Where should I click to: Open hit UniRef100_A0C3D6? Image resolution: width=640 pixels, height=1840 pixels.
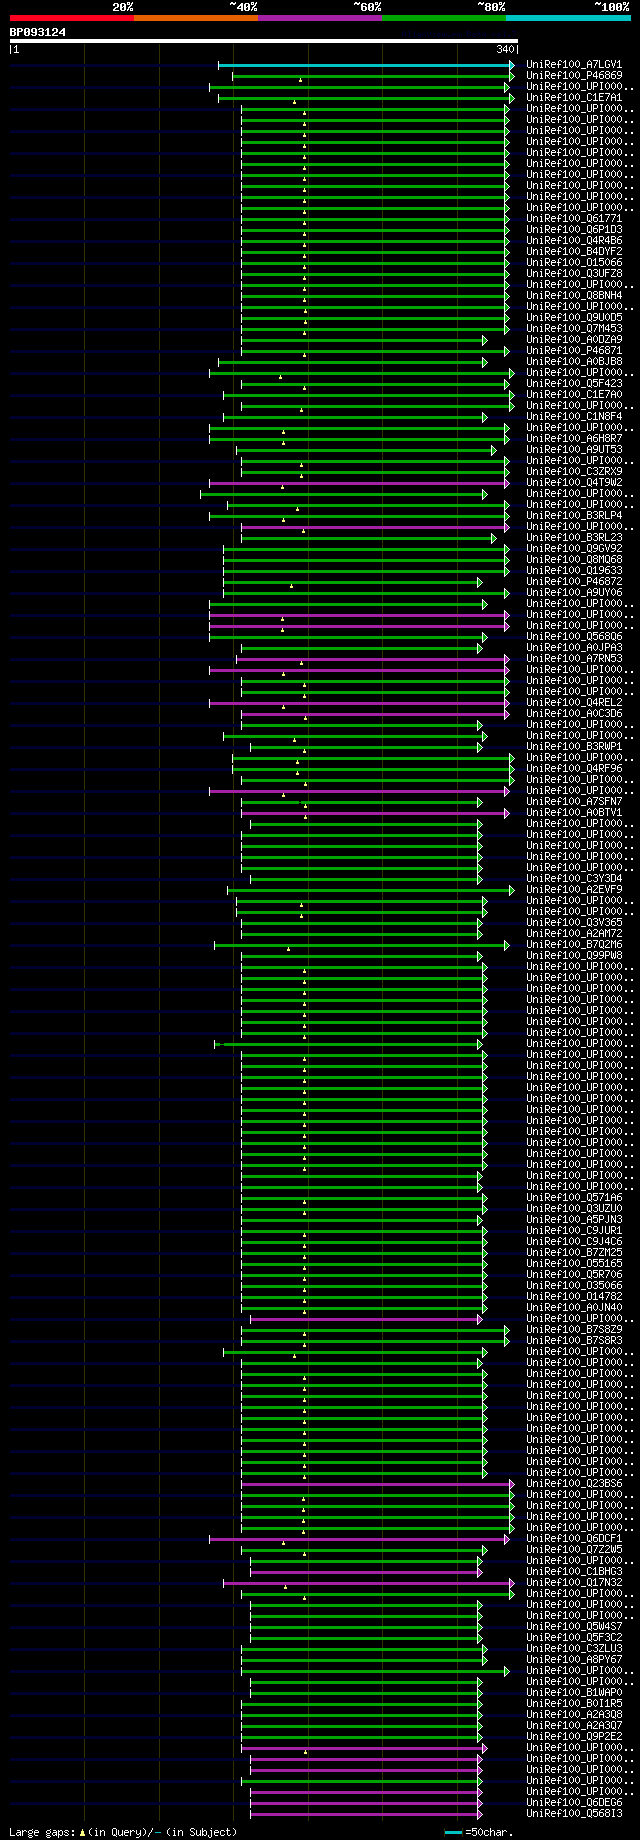click(574, 714)
